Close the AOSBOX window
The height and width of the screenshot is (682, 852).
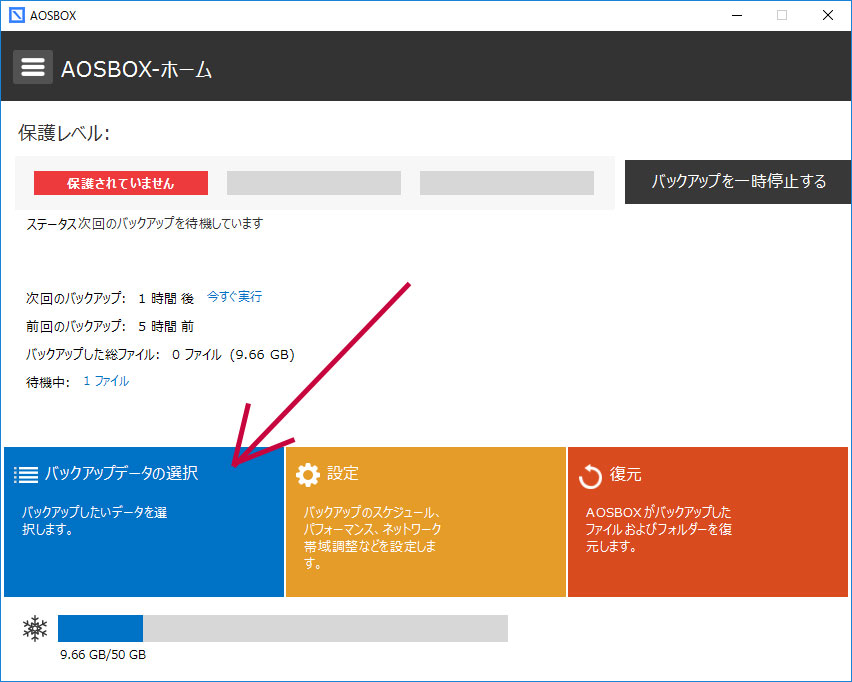coord(828,15)
